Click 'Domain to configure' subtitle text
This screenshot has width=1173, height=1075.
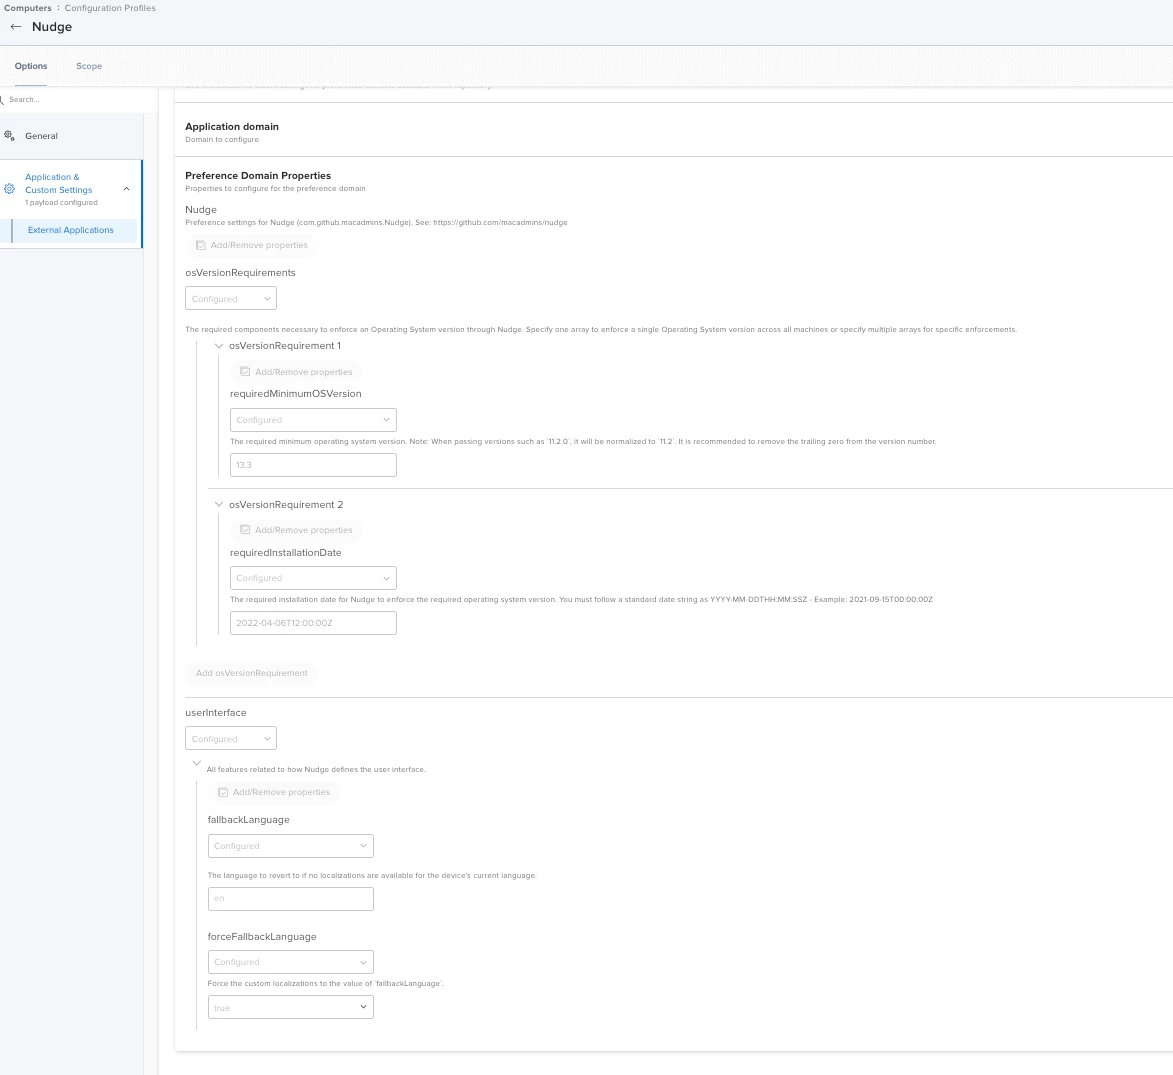pos(222,140)
